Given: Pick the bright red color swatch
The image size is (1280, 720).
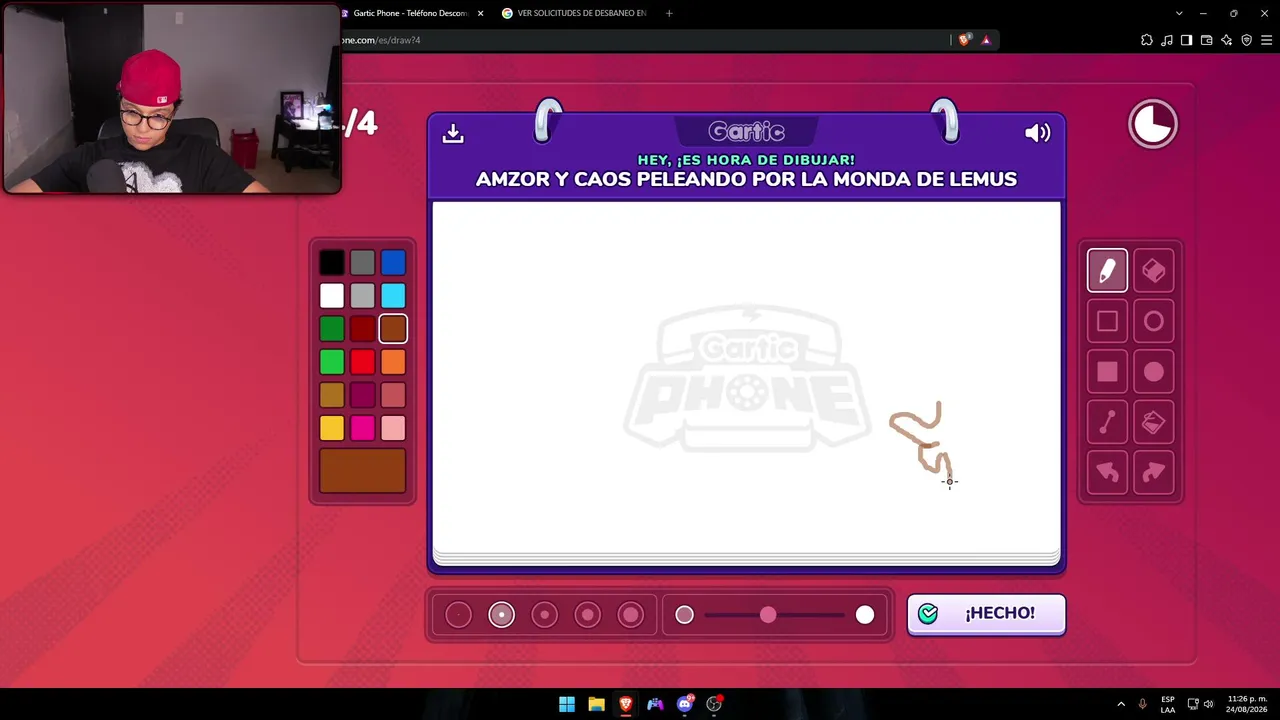Looking at the screenshot, I should 362,362.
